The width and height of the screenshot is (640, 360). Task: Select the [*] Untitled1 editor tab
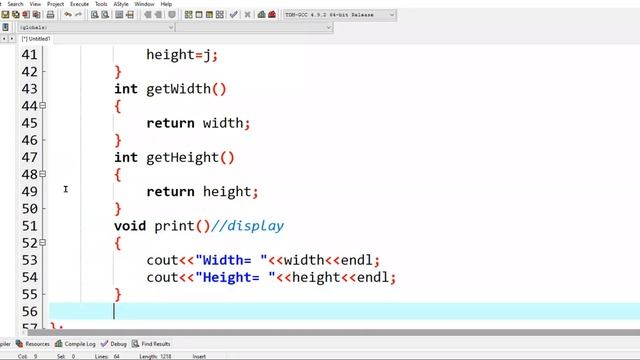click(36, 39)
